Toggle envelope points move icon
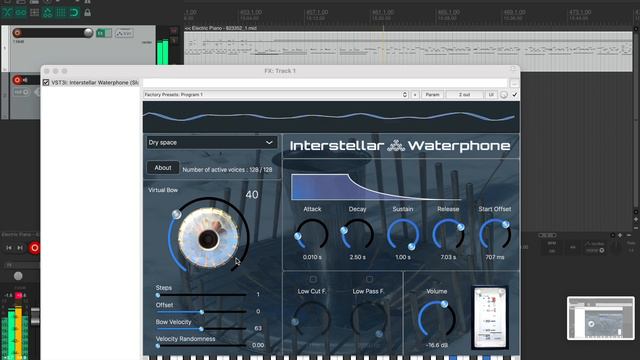This screenshot has width=640, height=360. pos(47,13)
